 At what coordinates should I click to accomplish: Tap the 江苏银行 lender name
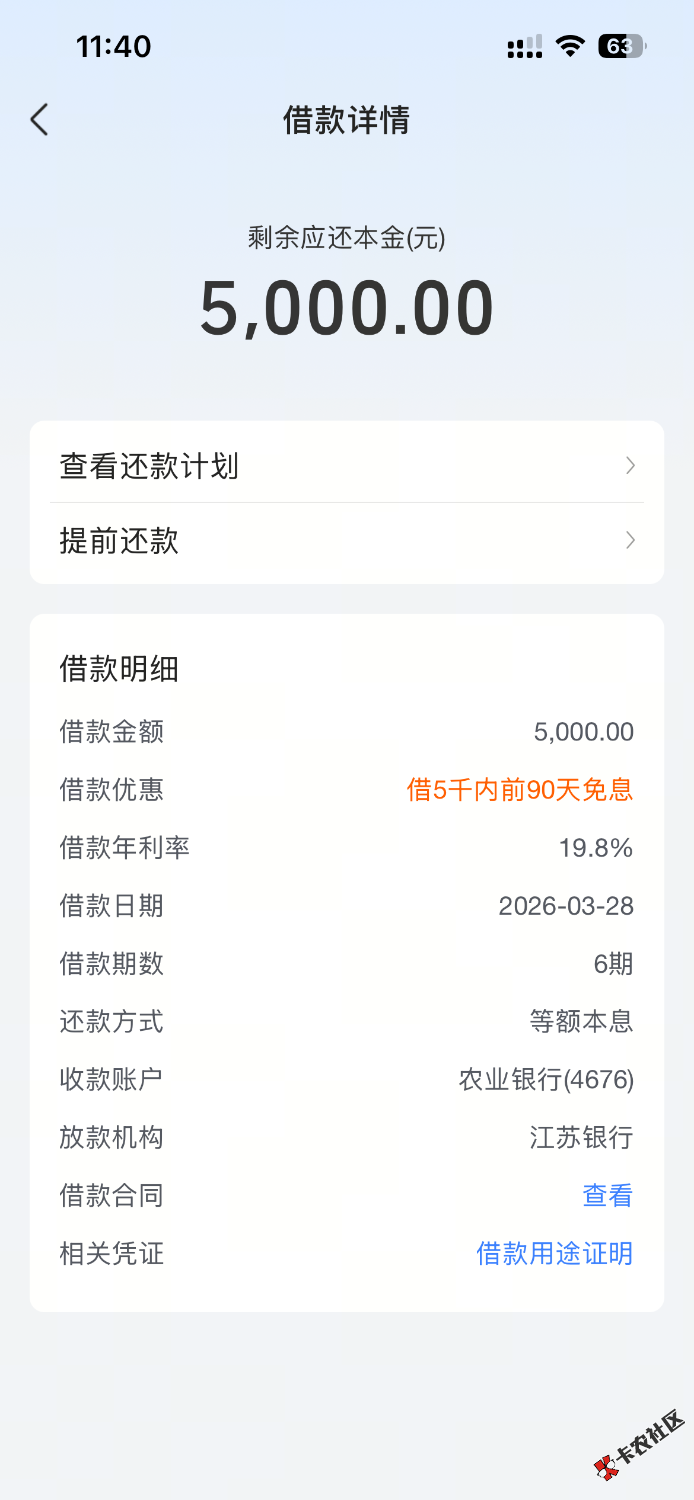[581, 1137]
